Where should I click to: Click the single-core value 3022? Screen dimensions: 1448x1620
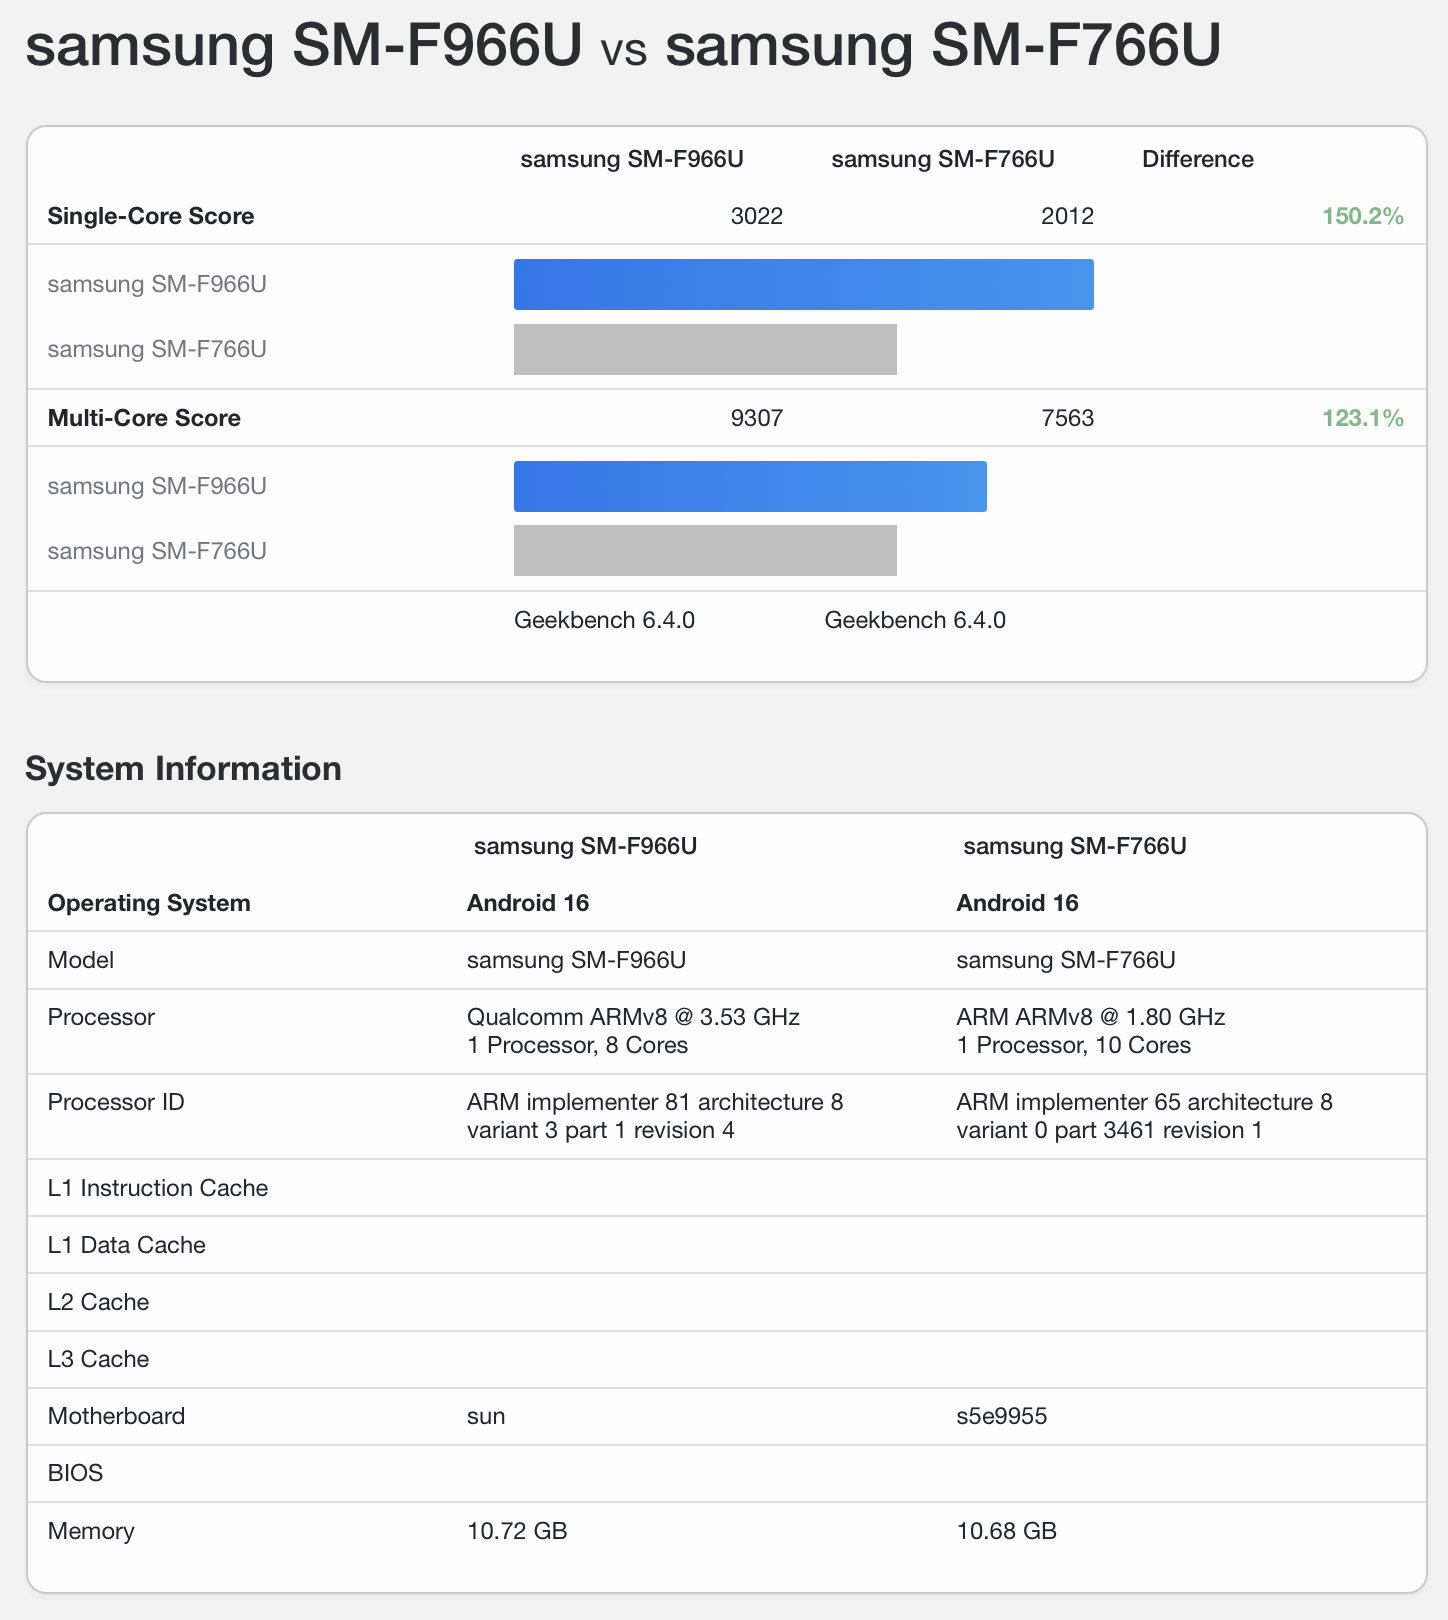tap(757, 216)
